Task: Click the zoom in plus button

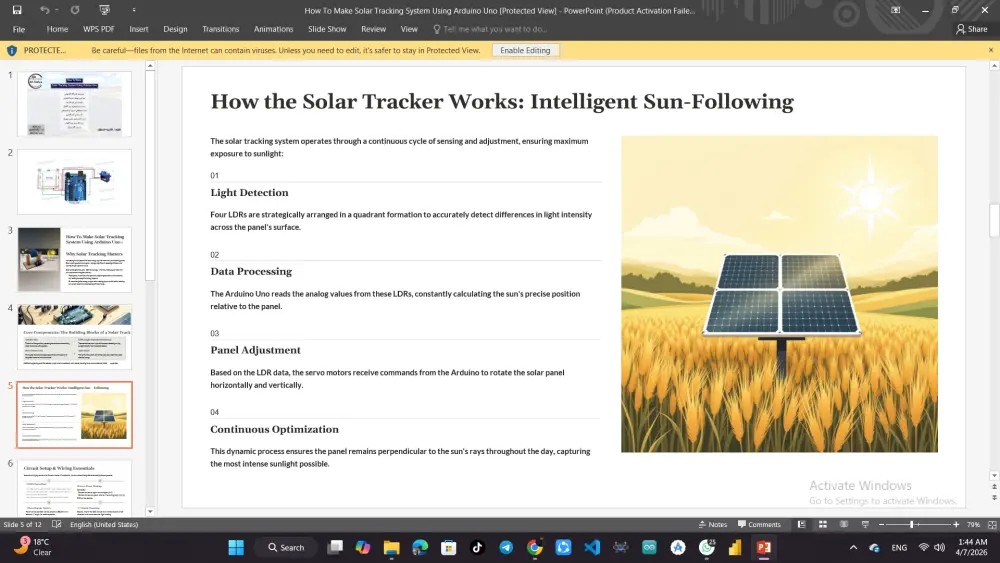Action: click(956, 525)
